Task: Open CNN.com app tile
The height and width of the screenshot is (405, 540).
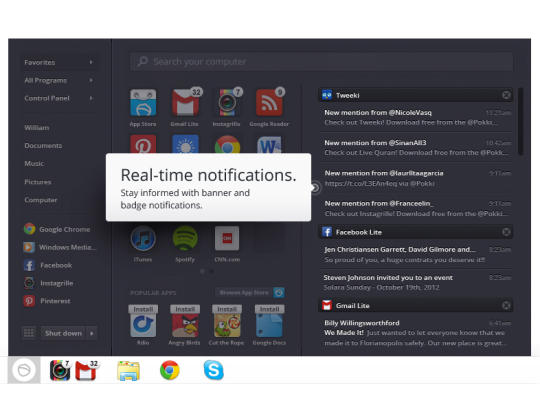Action: pyautogui.click(x=227, y=238)
